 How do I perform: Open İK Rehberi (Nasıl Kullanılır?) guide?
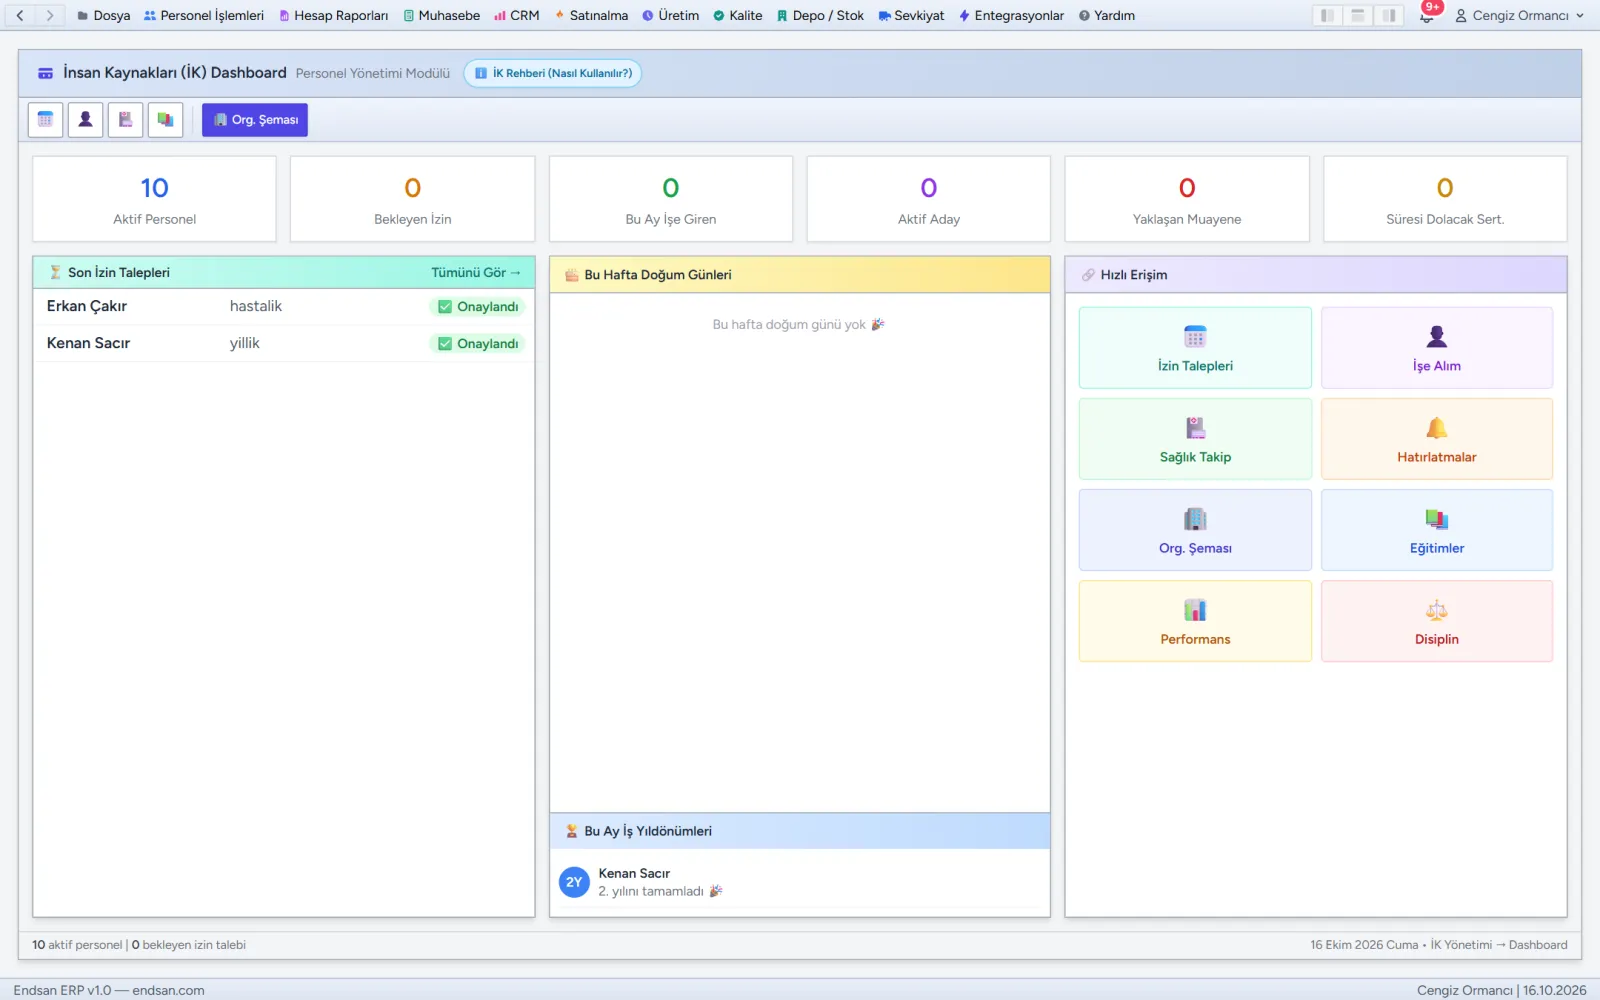coord(553,73)
